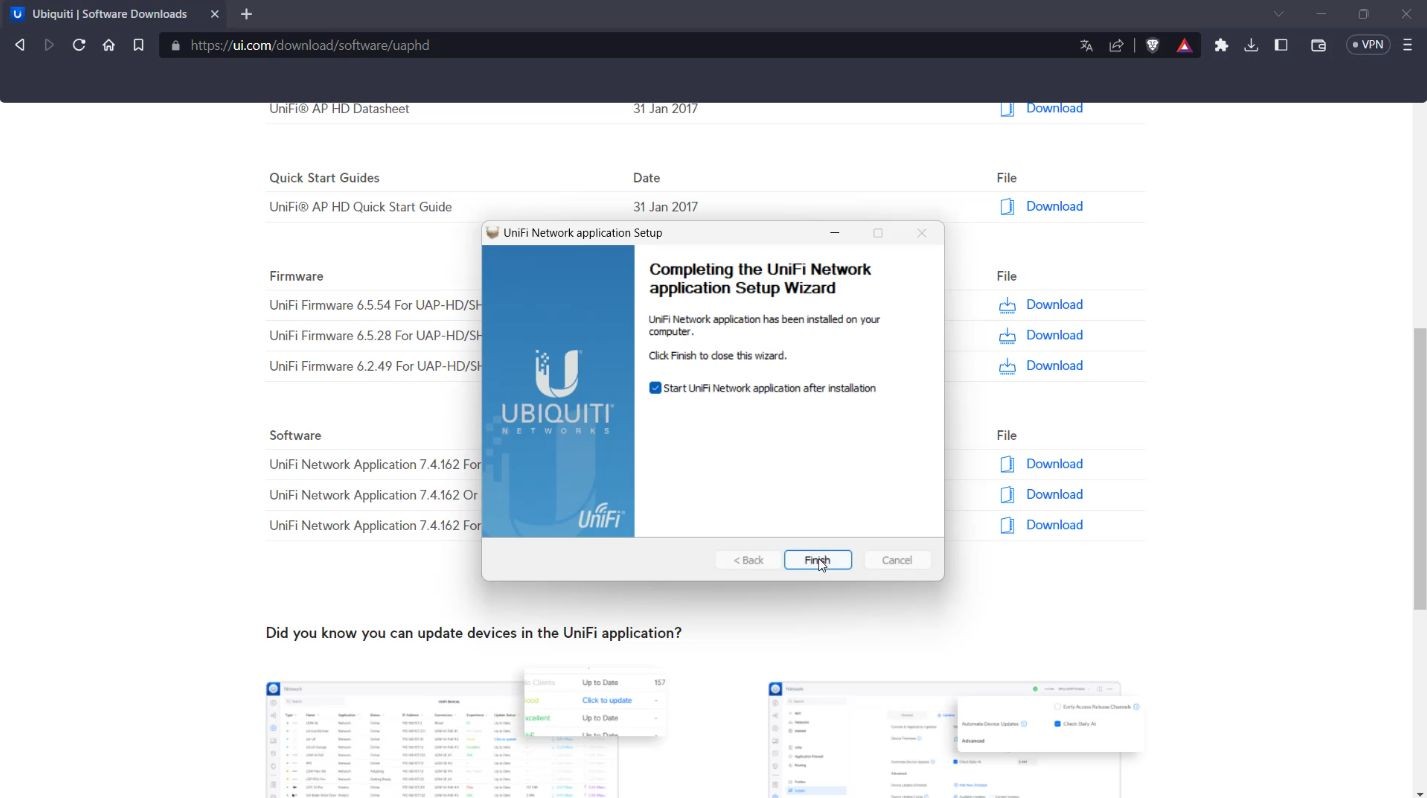Click the disabled Back button in wizard
This screenshot has height=798, width=1427.
[748, 560]
